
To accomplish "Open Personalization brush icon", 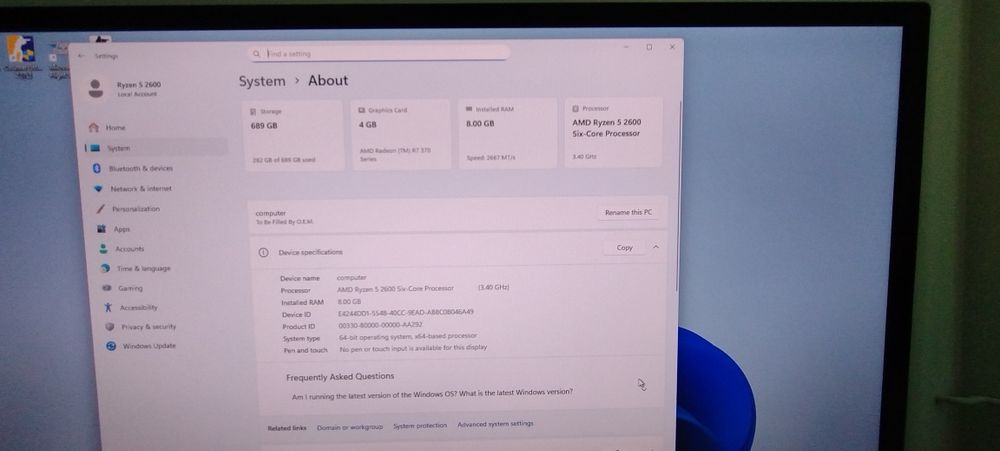I will click(x=100, y=209).
